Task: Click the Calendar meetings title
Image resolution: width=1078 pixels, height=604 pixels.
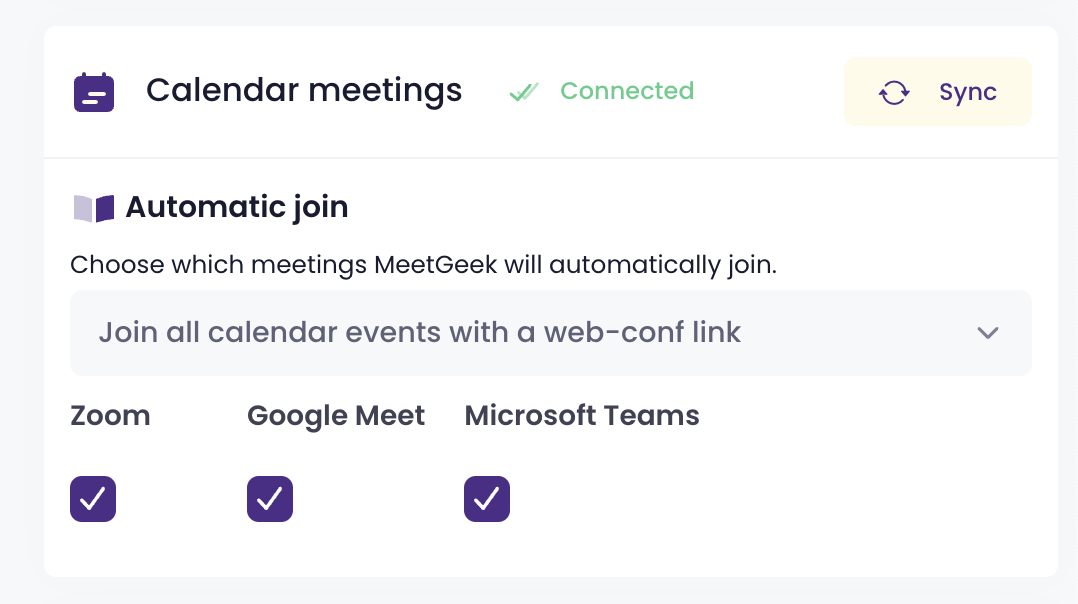Action: [304, 91]
